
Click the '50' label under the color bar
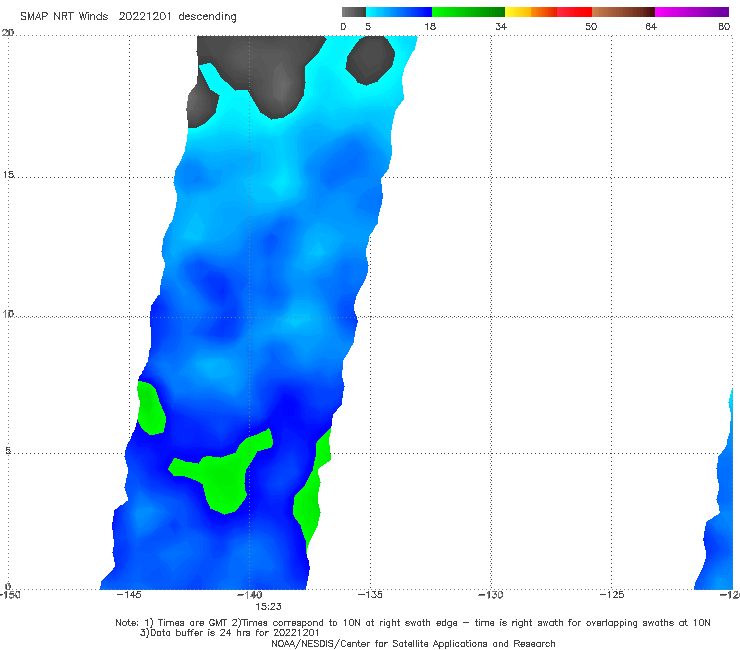(x=591, y=26)
